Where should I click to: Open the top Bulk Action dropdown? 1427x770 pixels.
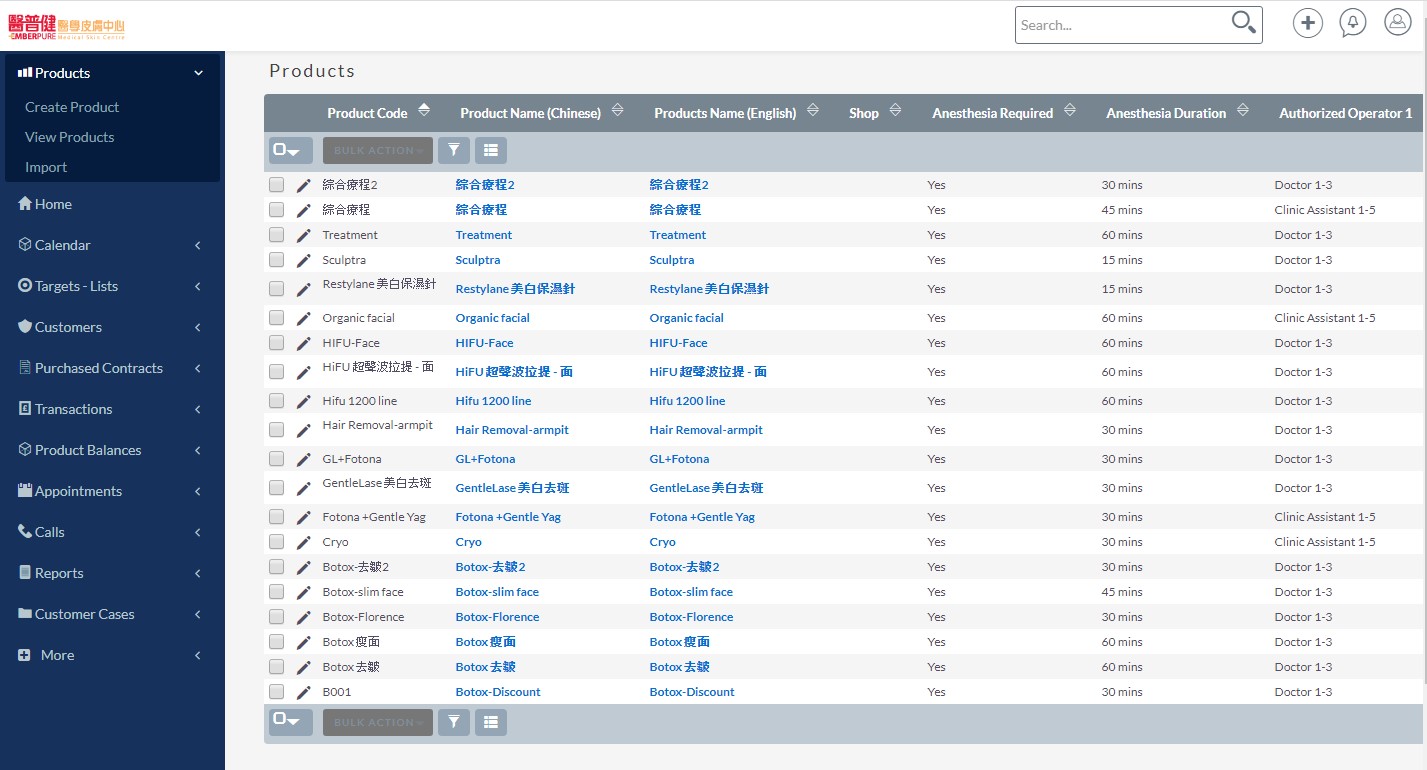coord(378,150)
